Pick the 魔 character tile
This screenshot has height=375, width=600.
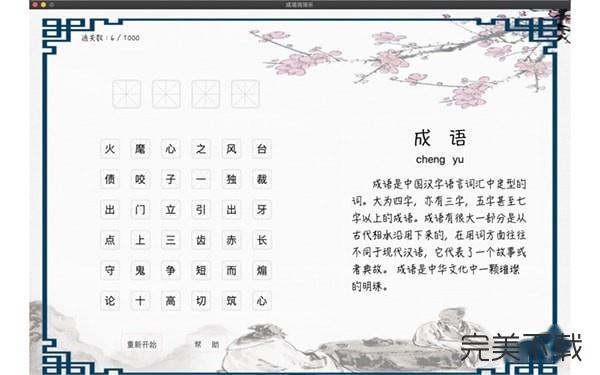click(x=140, y=149)
